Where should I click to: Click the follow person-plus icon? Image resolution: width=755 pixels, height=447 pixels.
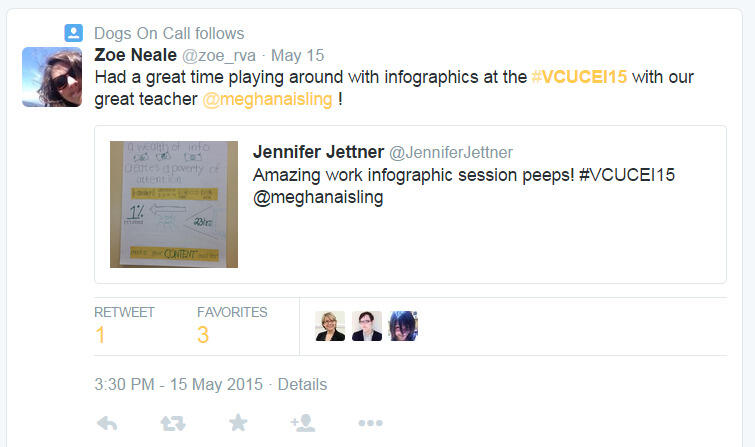click(x=303, y=423)
